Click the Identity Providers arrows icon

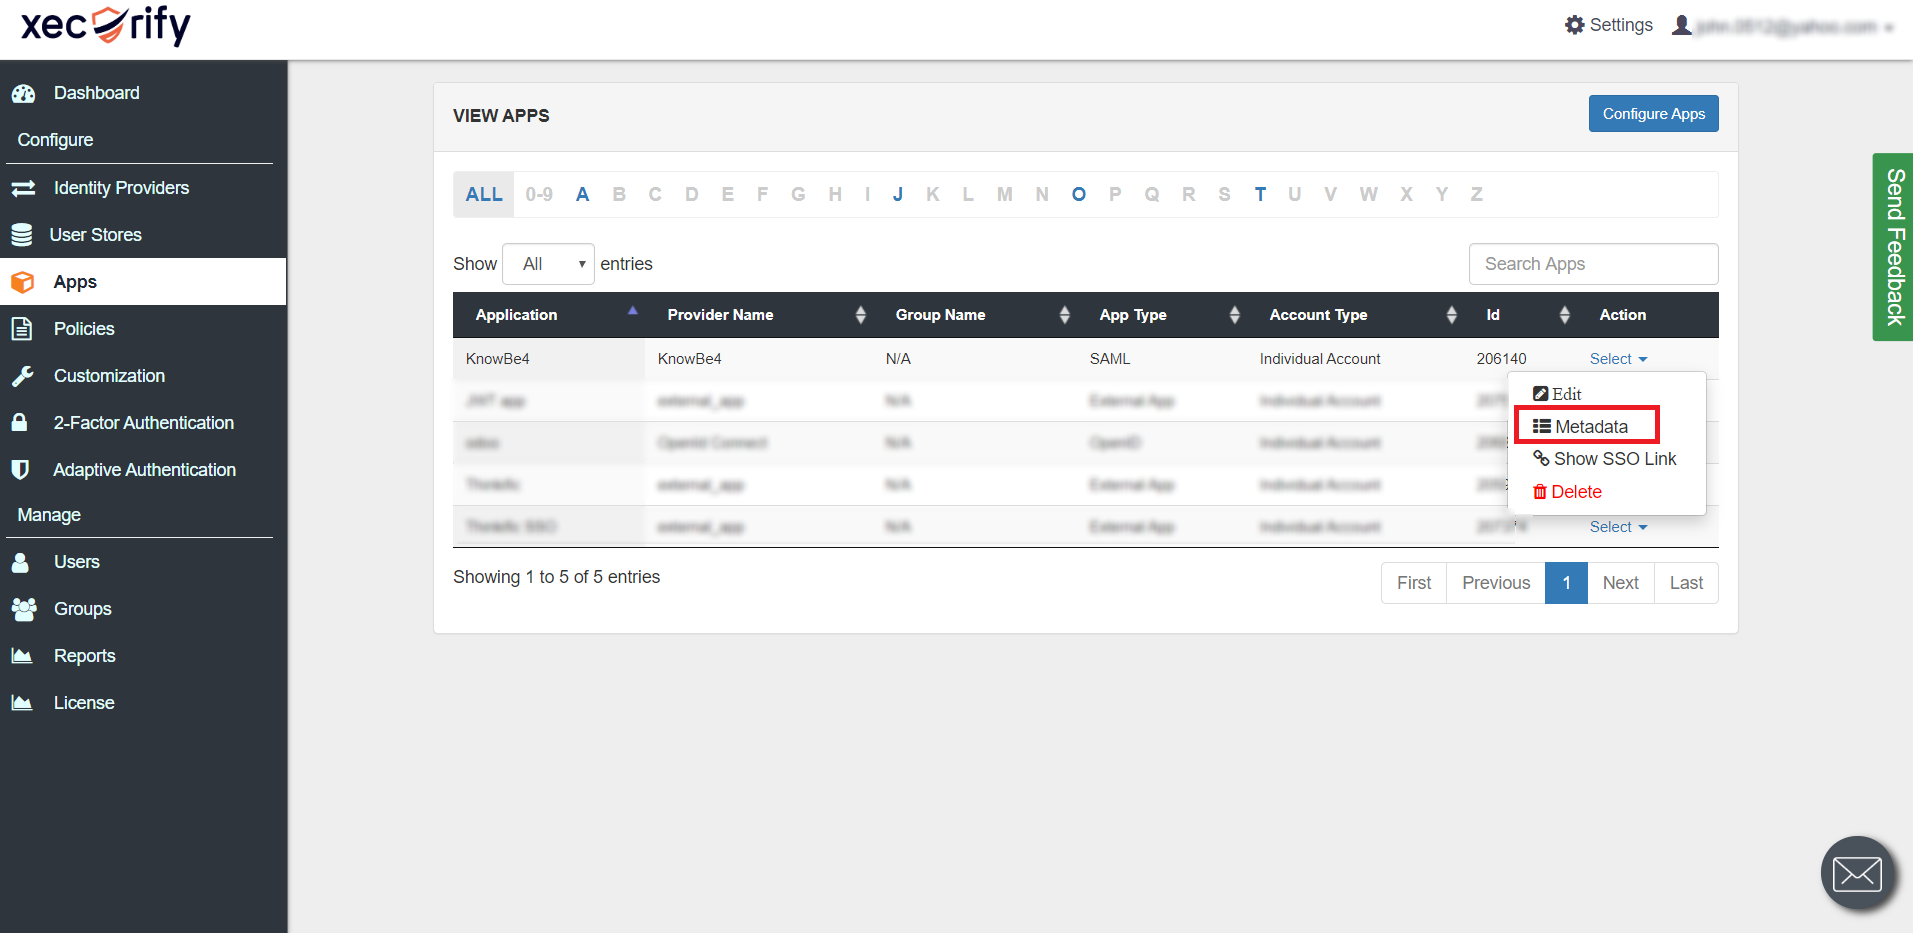[x=23, y=188]
